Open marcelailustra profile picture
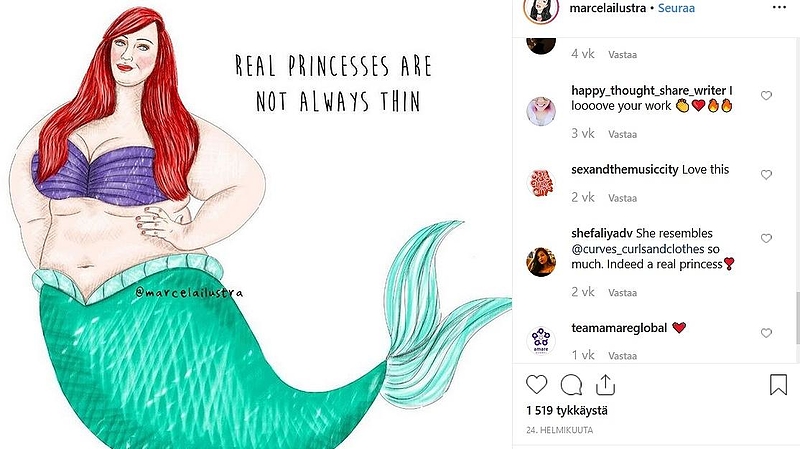 point(541,9)
